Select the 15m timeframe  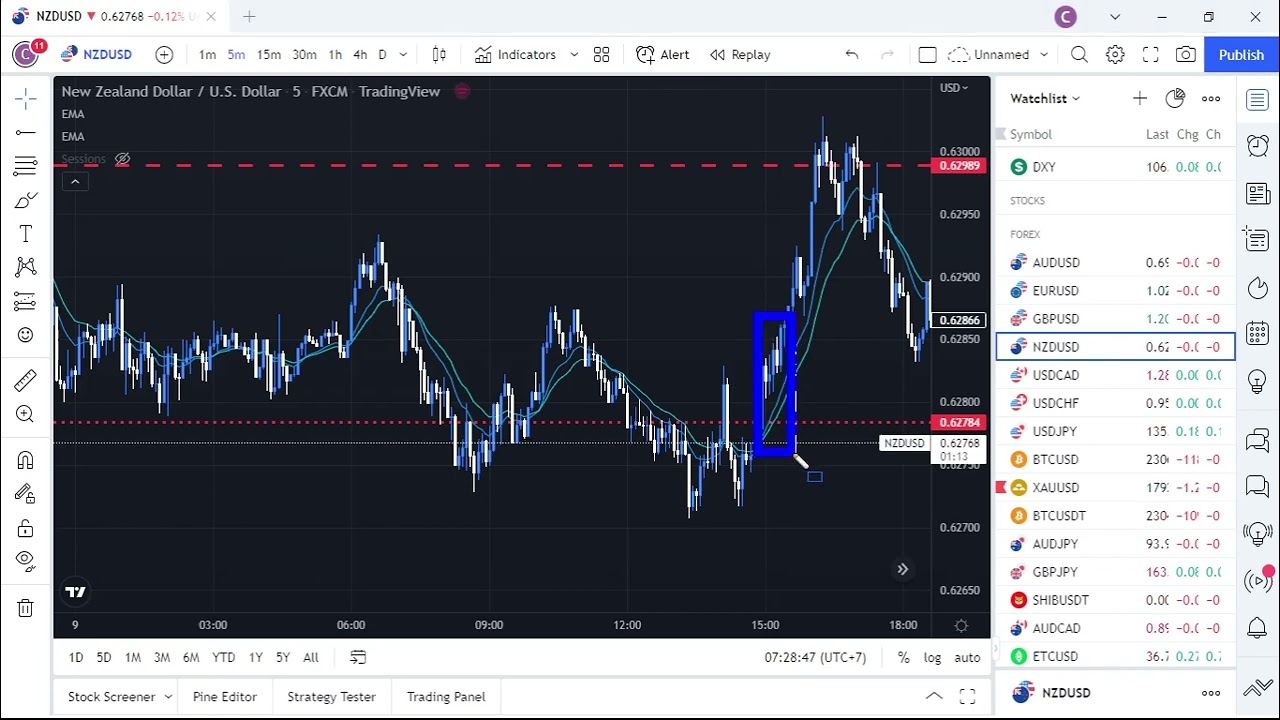[x=268, y=55]
